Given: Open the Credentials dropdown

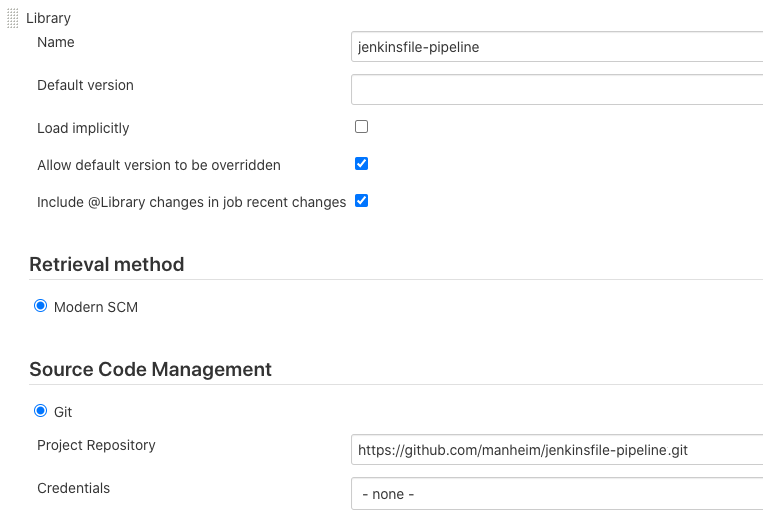Looking at the screenshot, I should pos(557,494).
